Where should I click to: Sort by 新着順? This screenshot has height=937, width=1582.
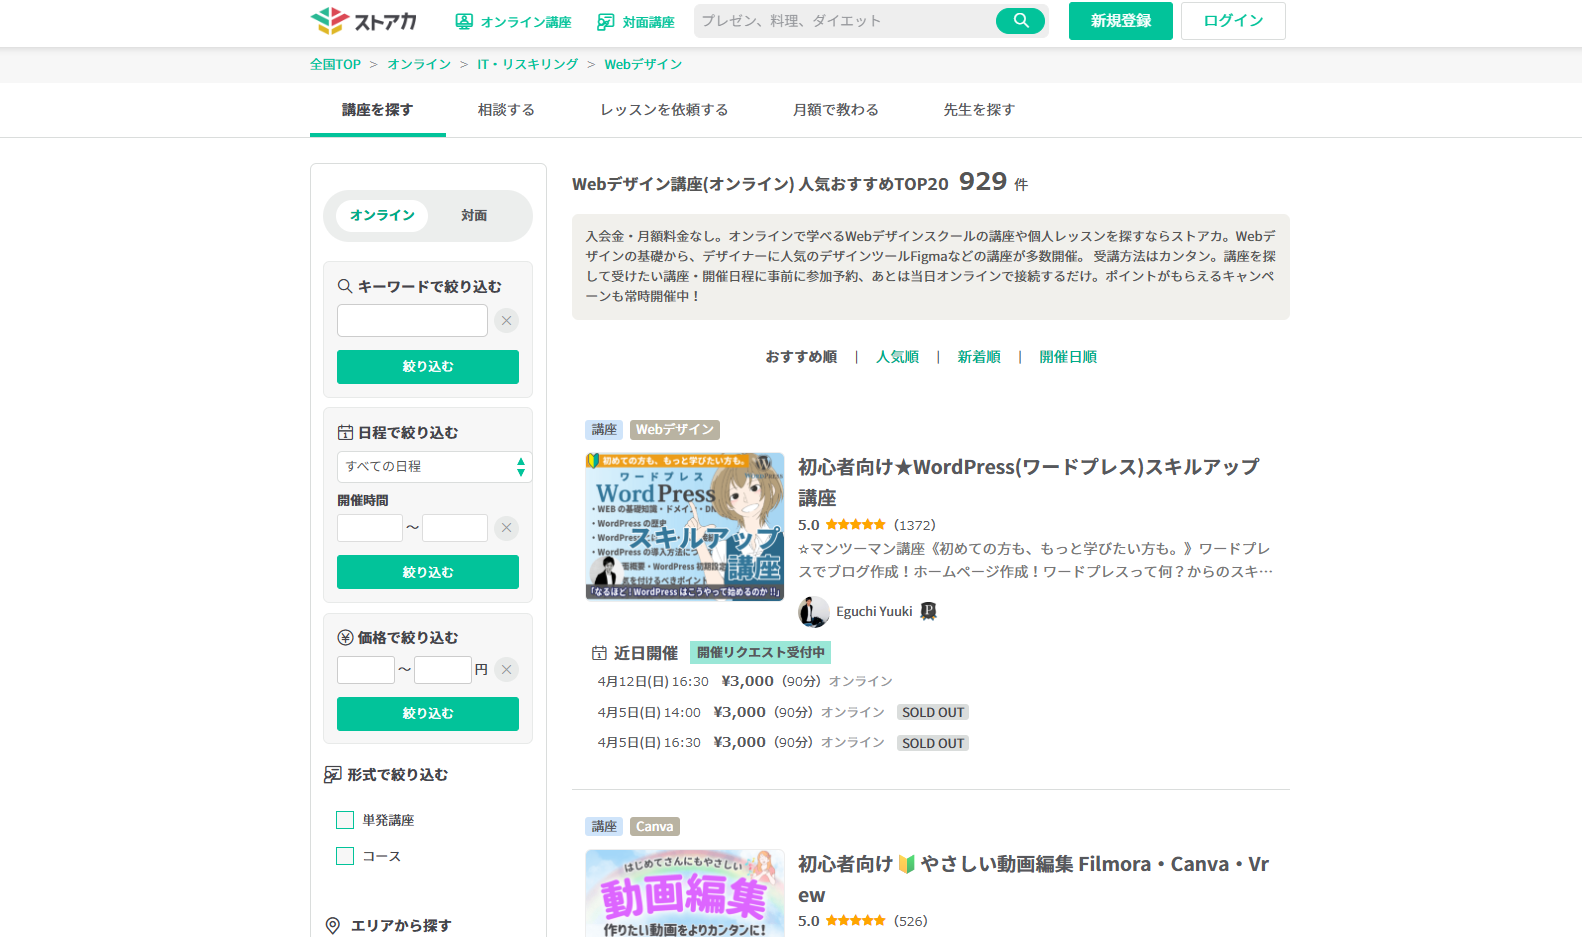point(979,357)
